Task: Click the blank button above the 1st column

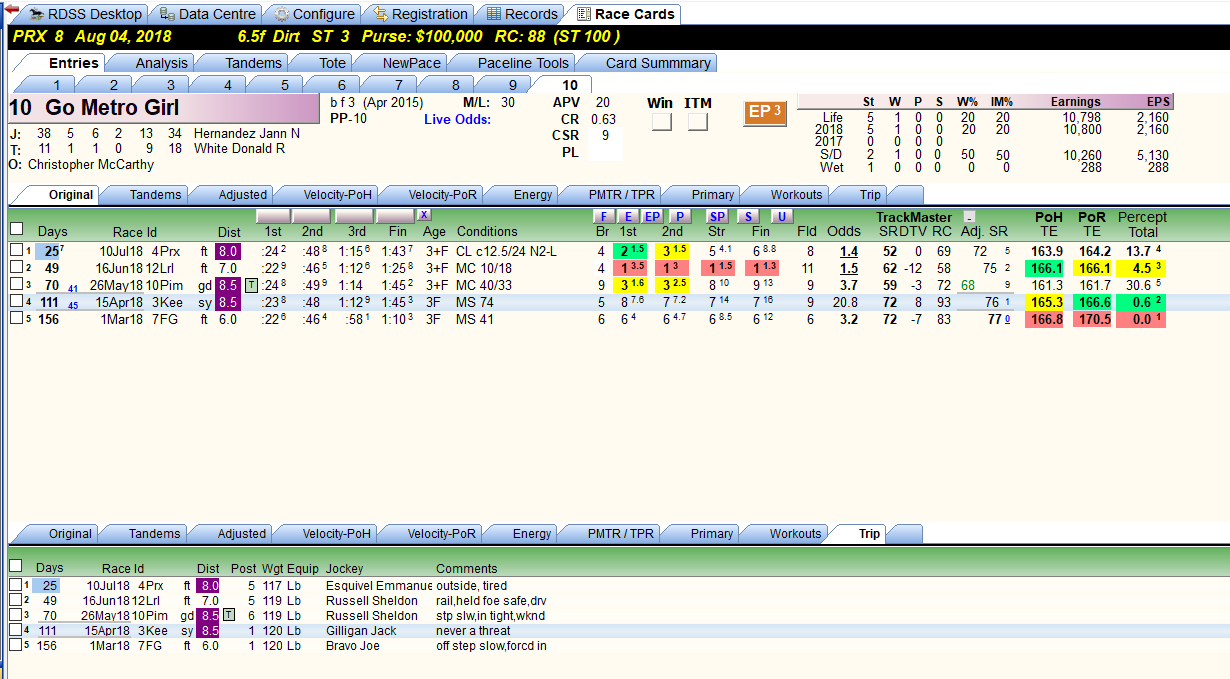Action: pos(273,216)
